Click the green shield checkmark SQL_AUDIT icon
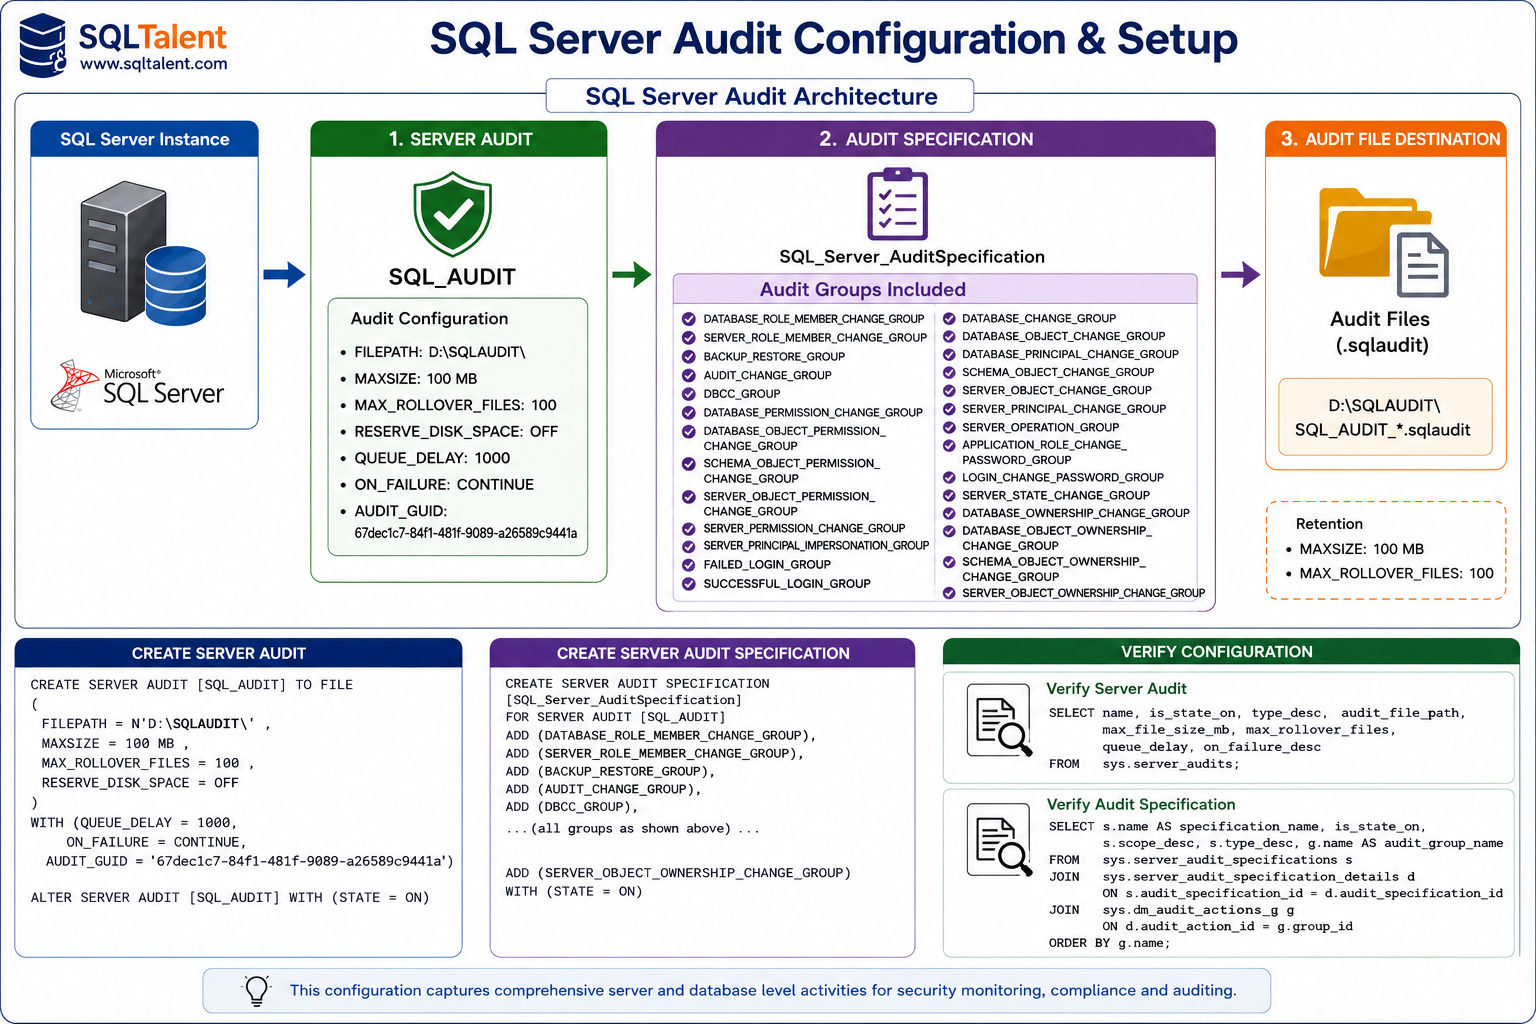 (x=453, y=215)
